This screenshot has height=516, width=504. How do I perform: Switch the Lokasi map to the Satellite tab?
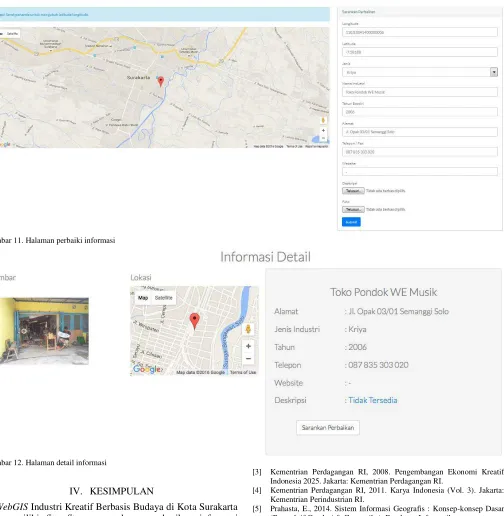(x=163, y=298)
